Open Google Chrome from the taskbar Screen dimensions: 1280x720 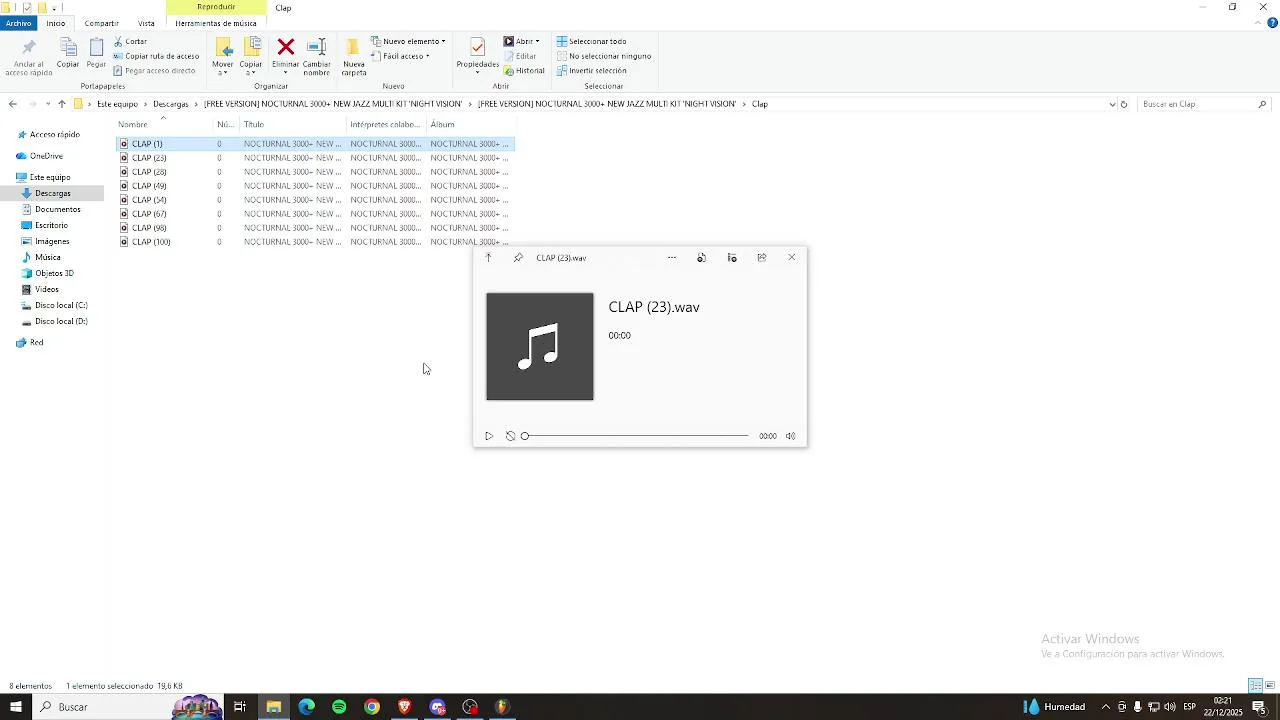pos(372,707)
